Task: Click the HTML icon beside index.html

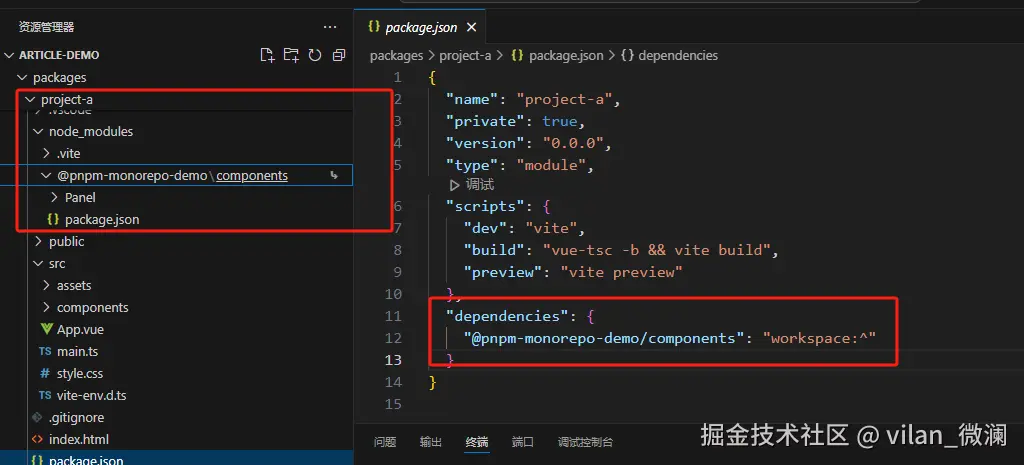Action: point(37,440)
